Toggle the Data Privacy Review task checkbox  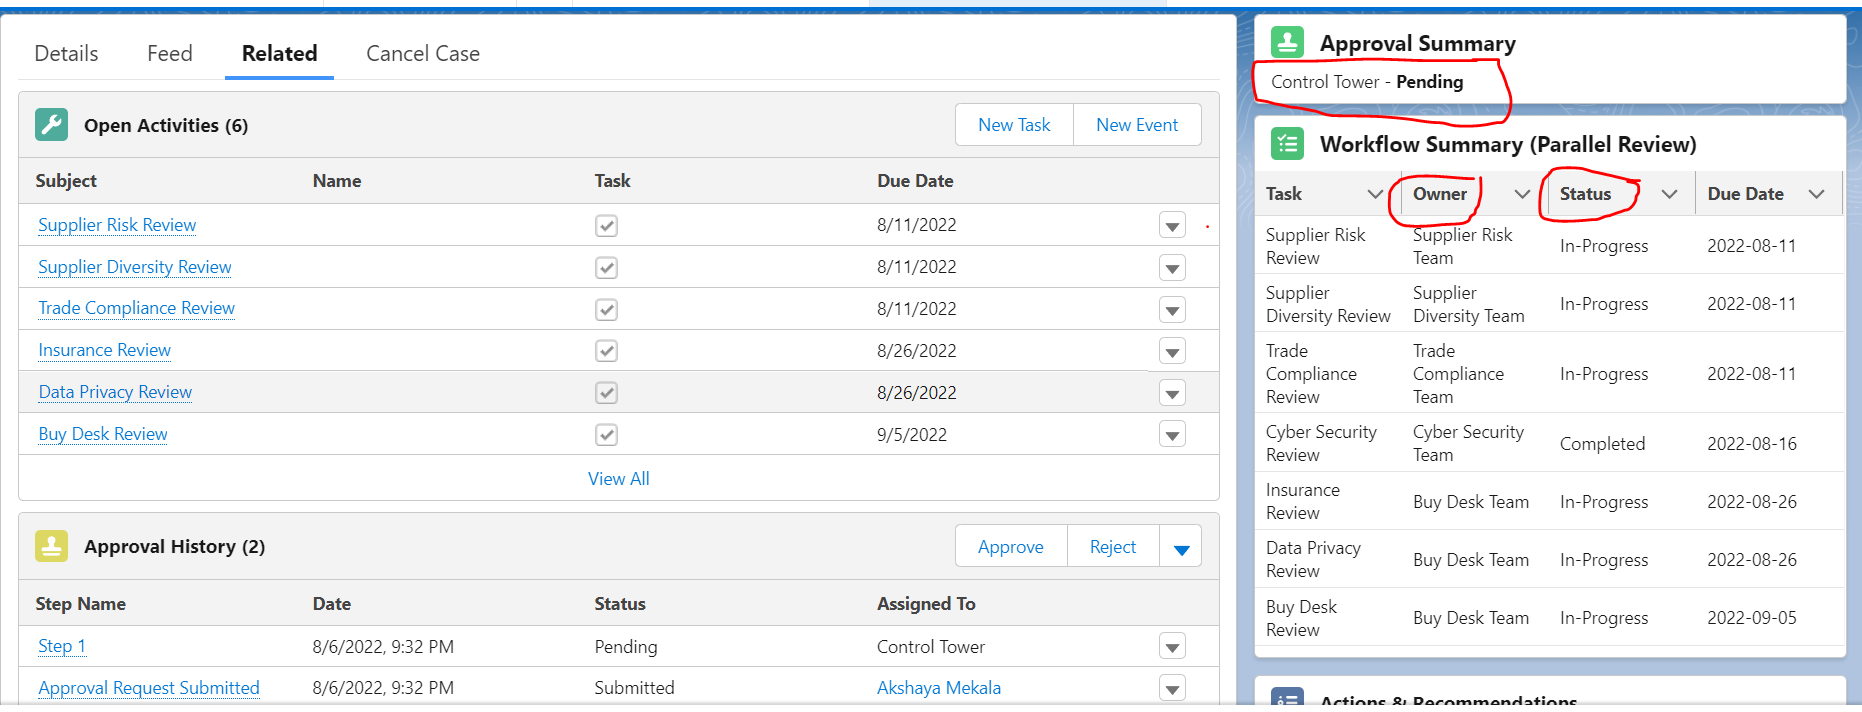(x=606, y=393)
